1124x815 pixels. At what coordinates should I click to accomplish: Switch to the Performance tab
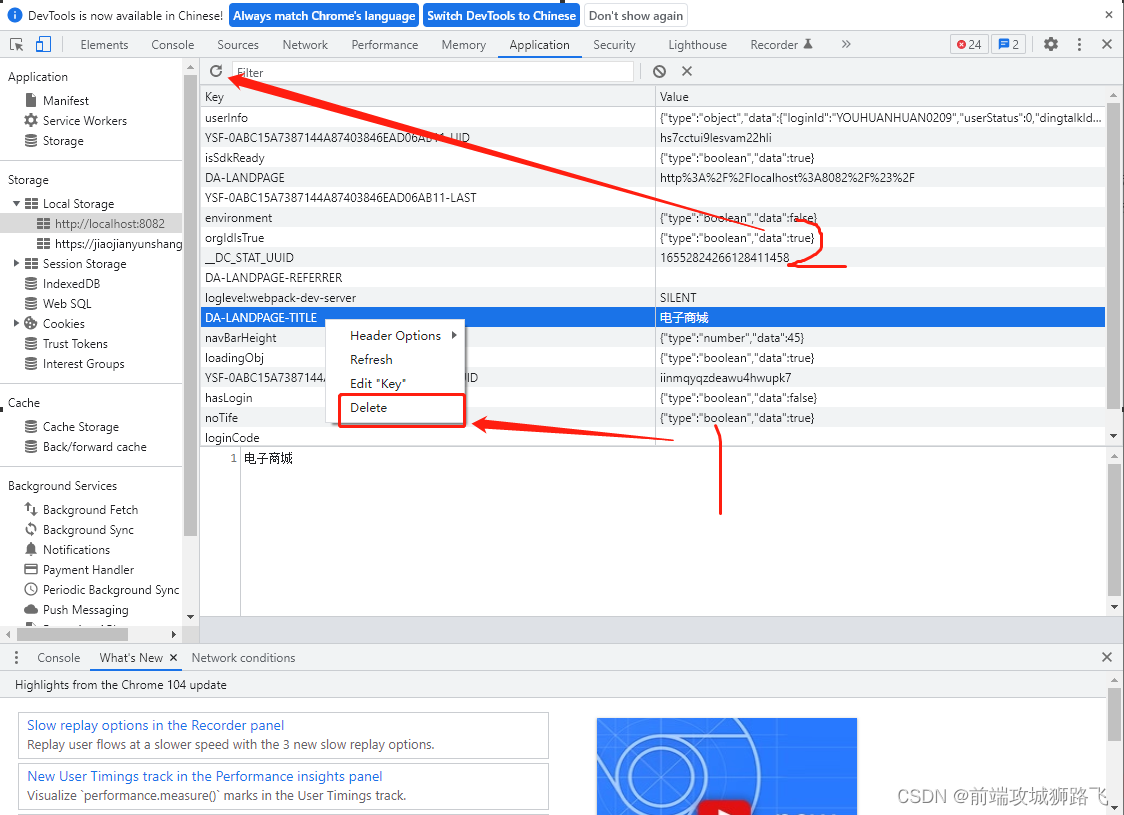tap(384, 44)
